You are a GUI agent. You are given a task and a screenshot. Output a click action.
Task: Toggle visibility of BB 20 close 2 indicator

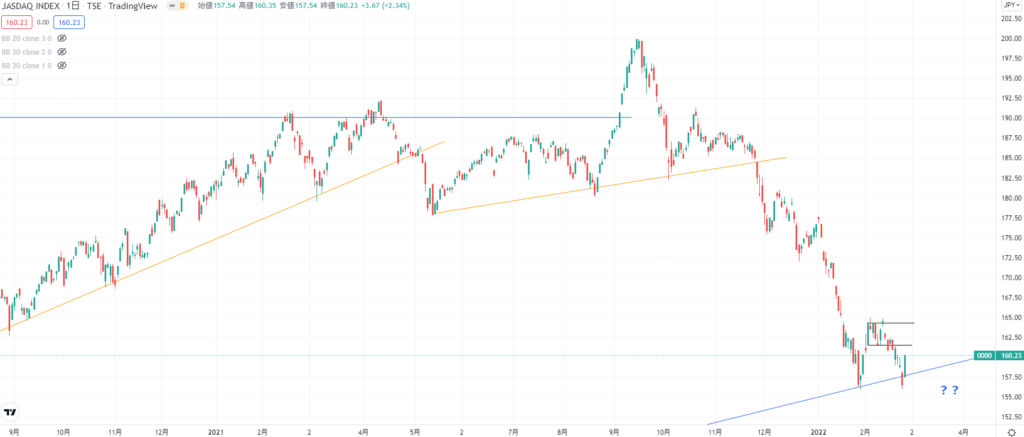click(62, 52)
